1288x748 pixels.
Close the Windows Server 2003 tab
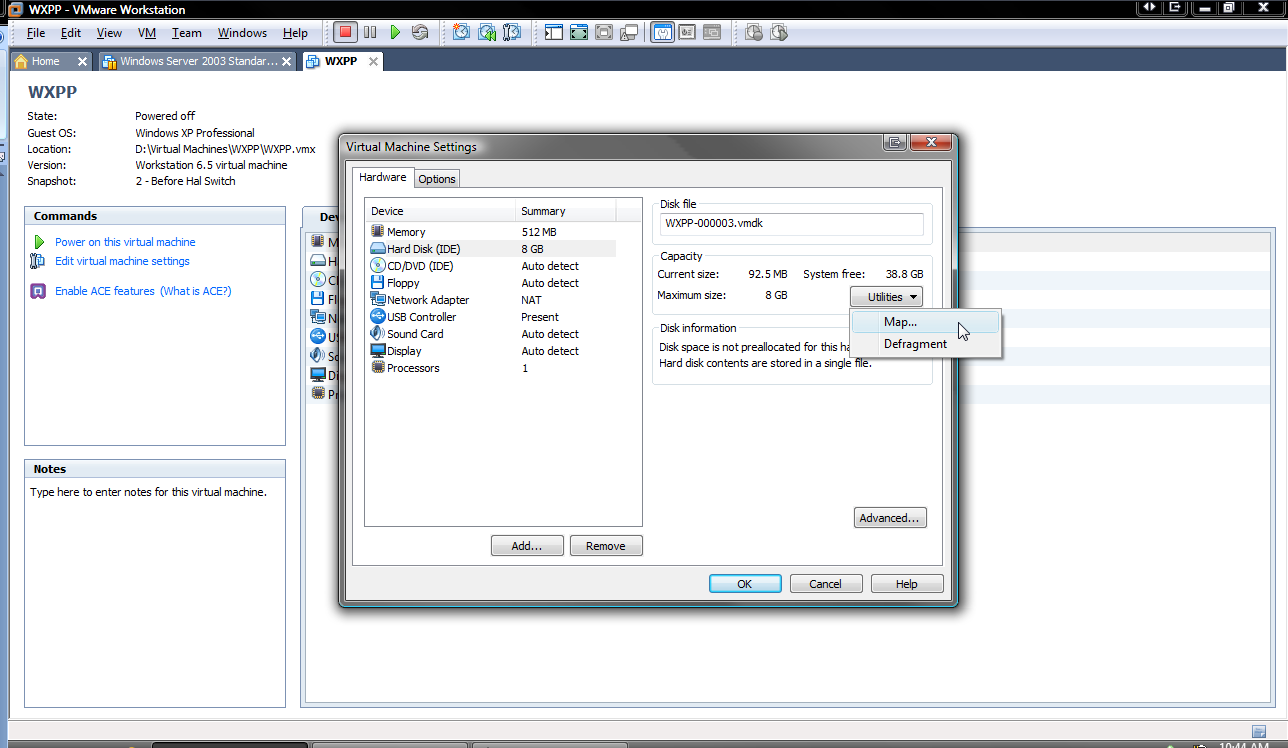[x=286, y=61]
